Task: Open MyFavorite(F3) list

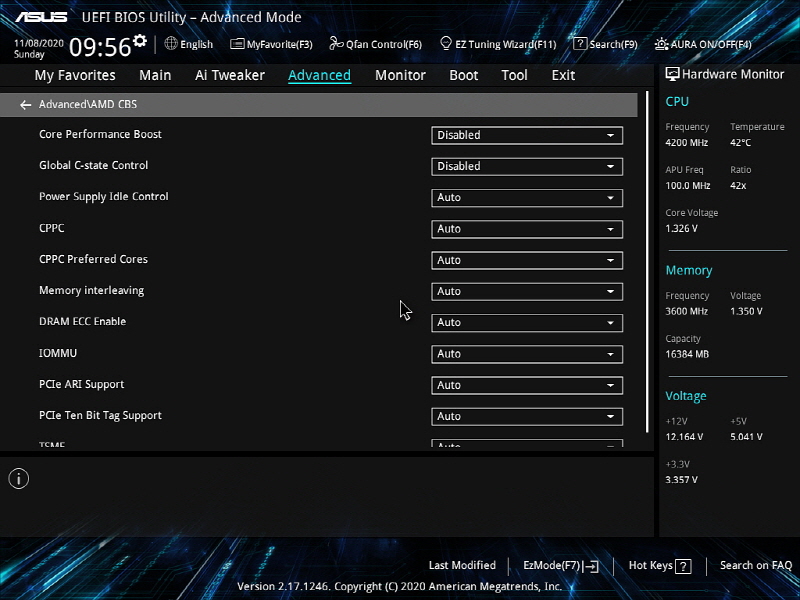Action: [x=271, y=44]
